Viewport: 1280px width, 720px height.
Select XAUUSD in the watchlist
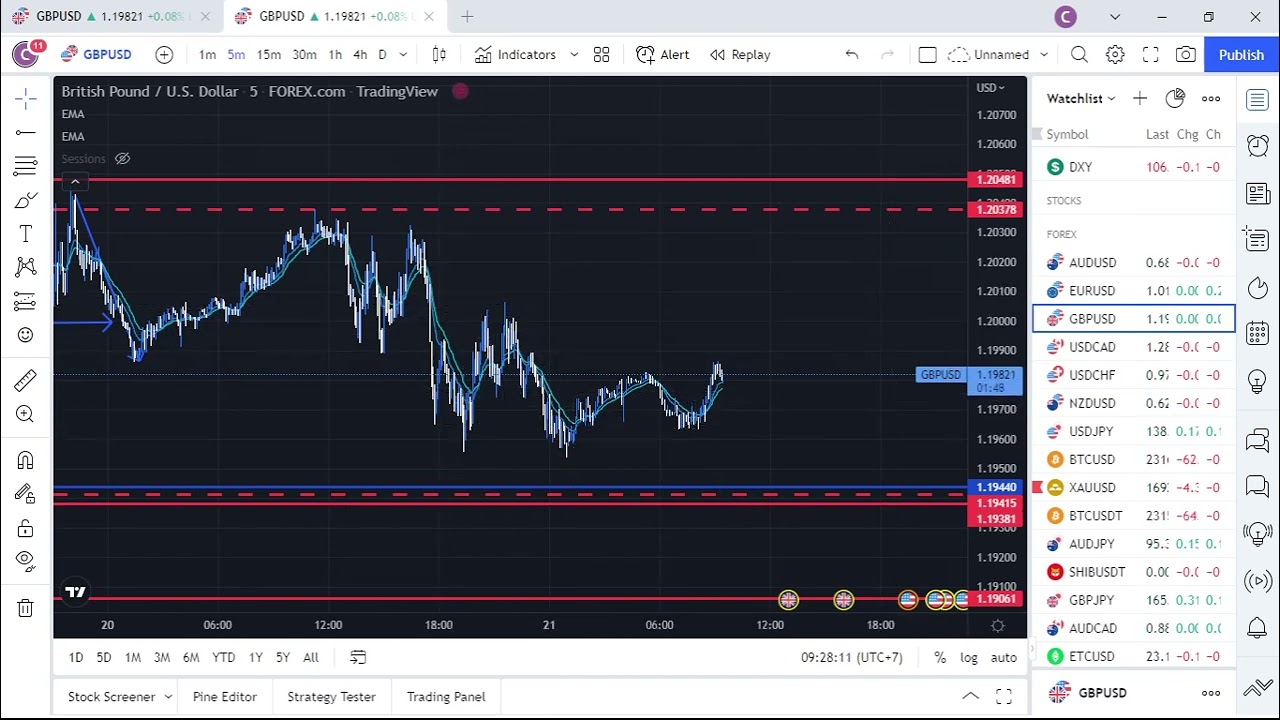tap(1134, 488)
